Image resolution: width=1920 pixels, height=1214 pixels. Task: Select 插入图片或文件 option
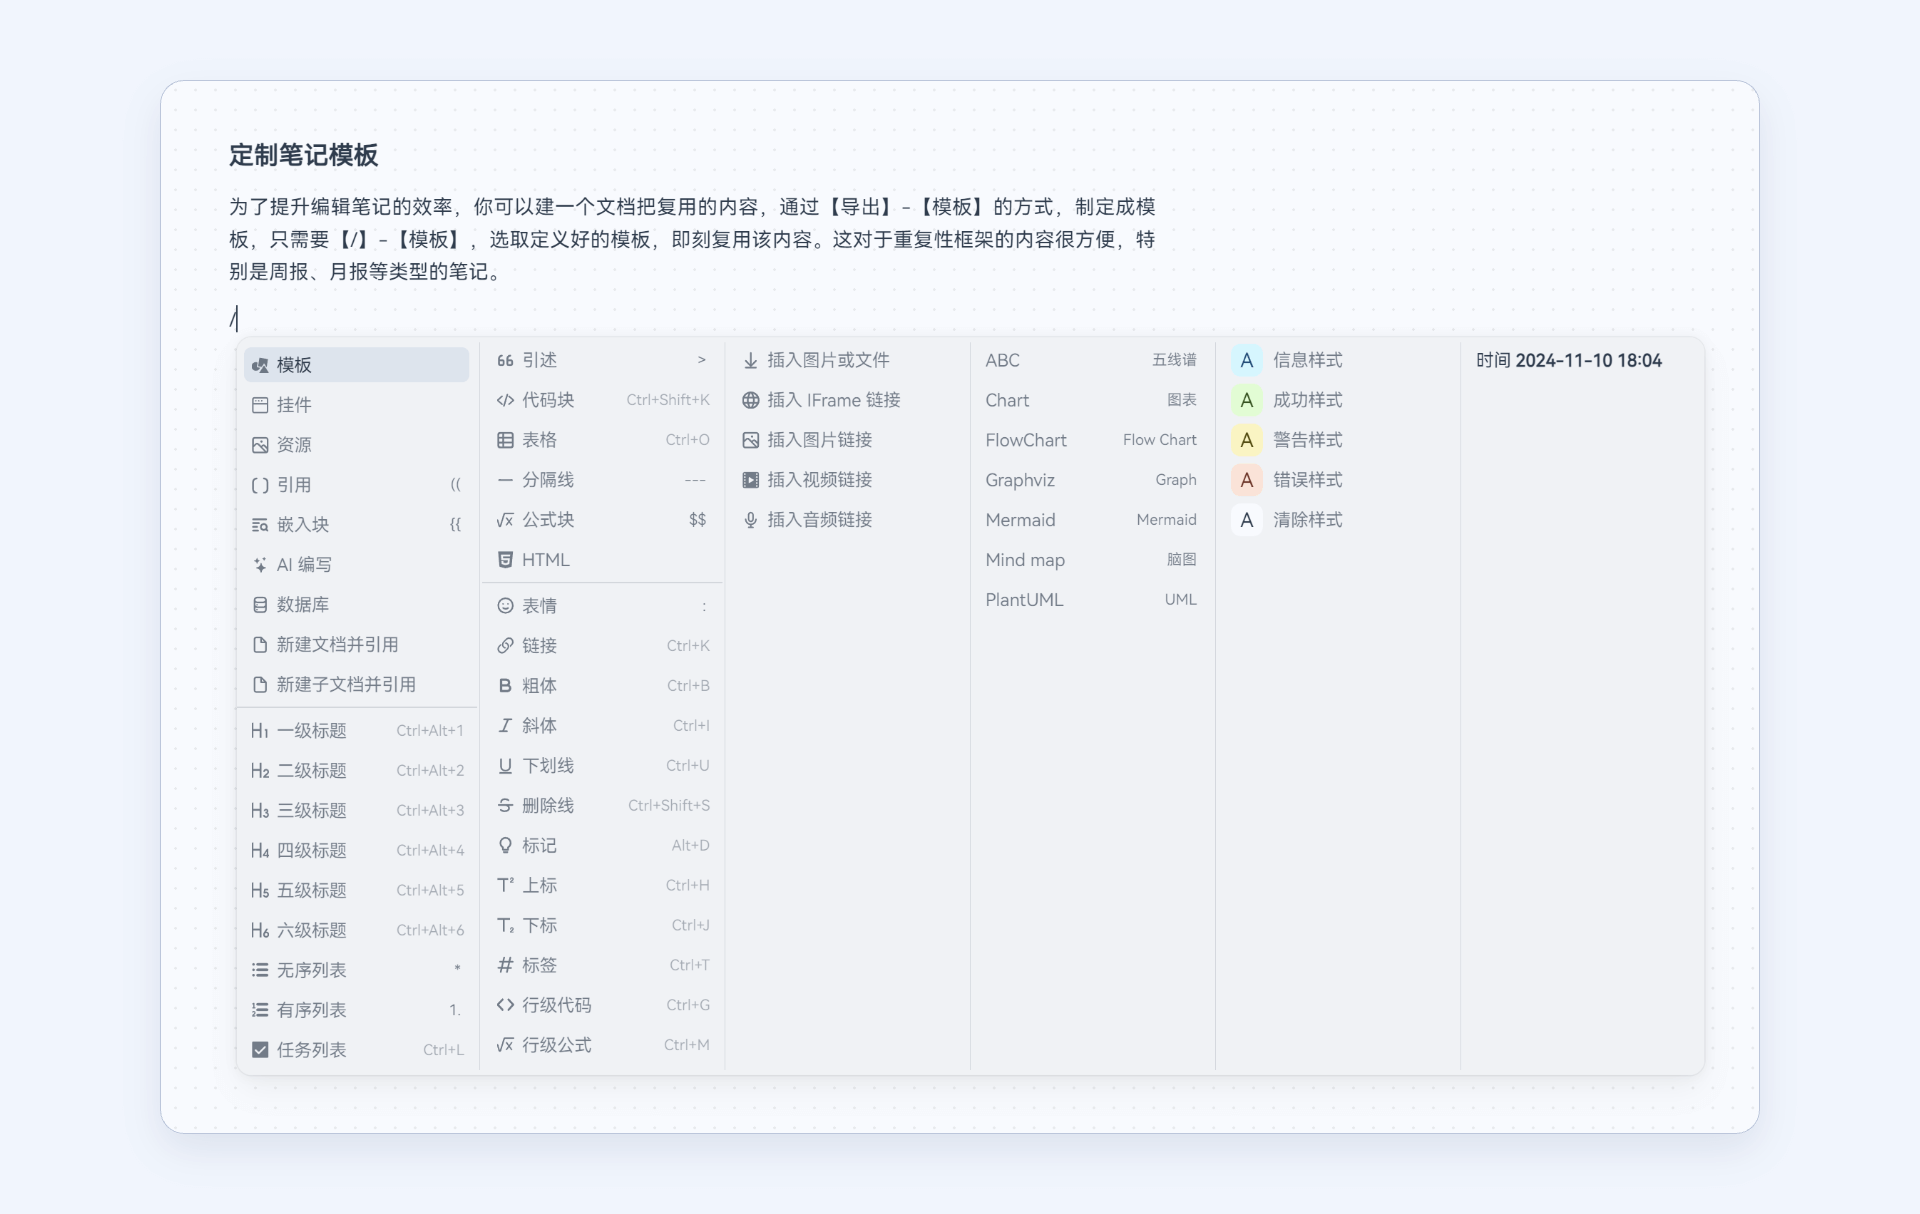tap(847, 360)
